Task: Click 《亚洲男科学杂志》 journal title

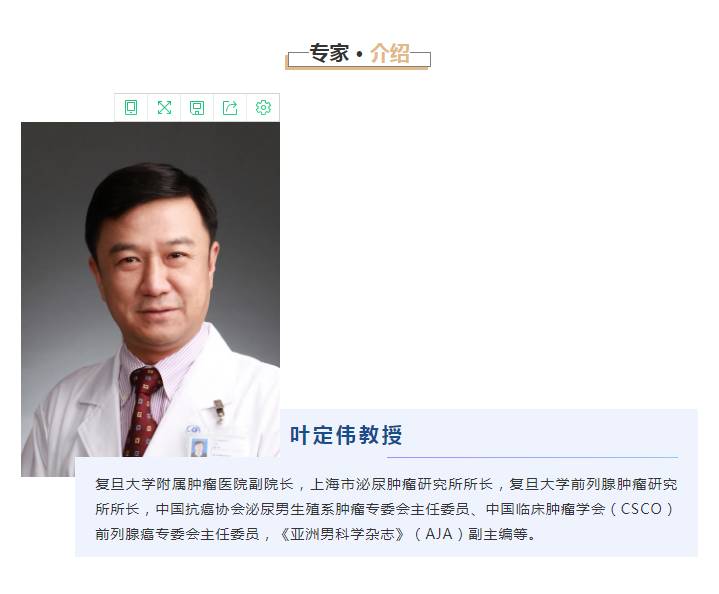Action: pos(343,534)
